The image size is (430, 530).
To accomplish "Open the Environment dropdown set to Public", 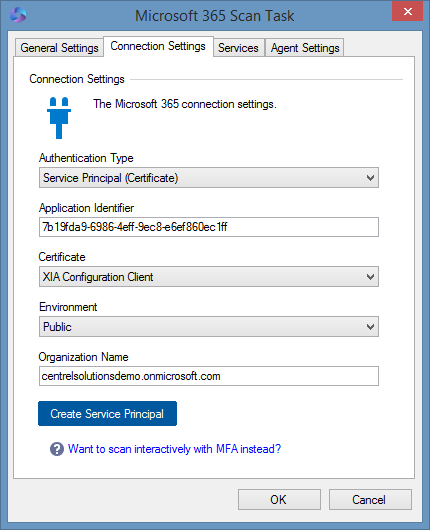I will click(x=209, y=327).
